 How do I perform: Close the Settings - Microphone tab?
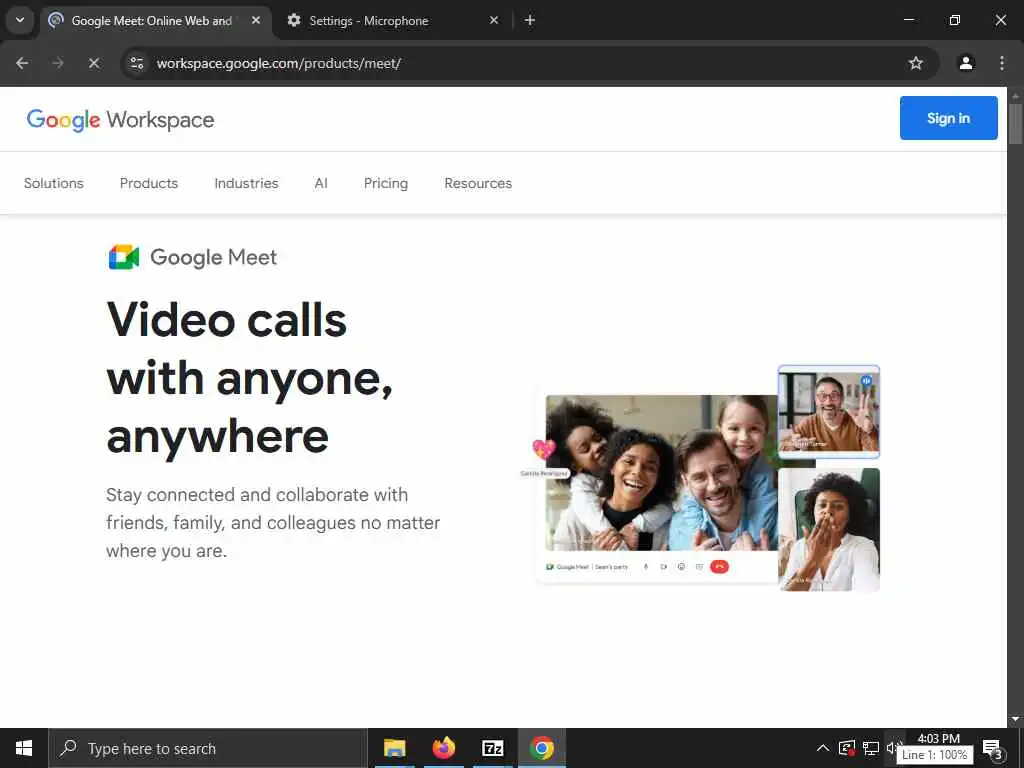pyautogui.click(x=494, y=20)
